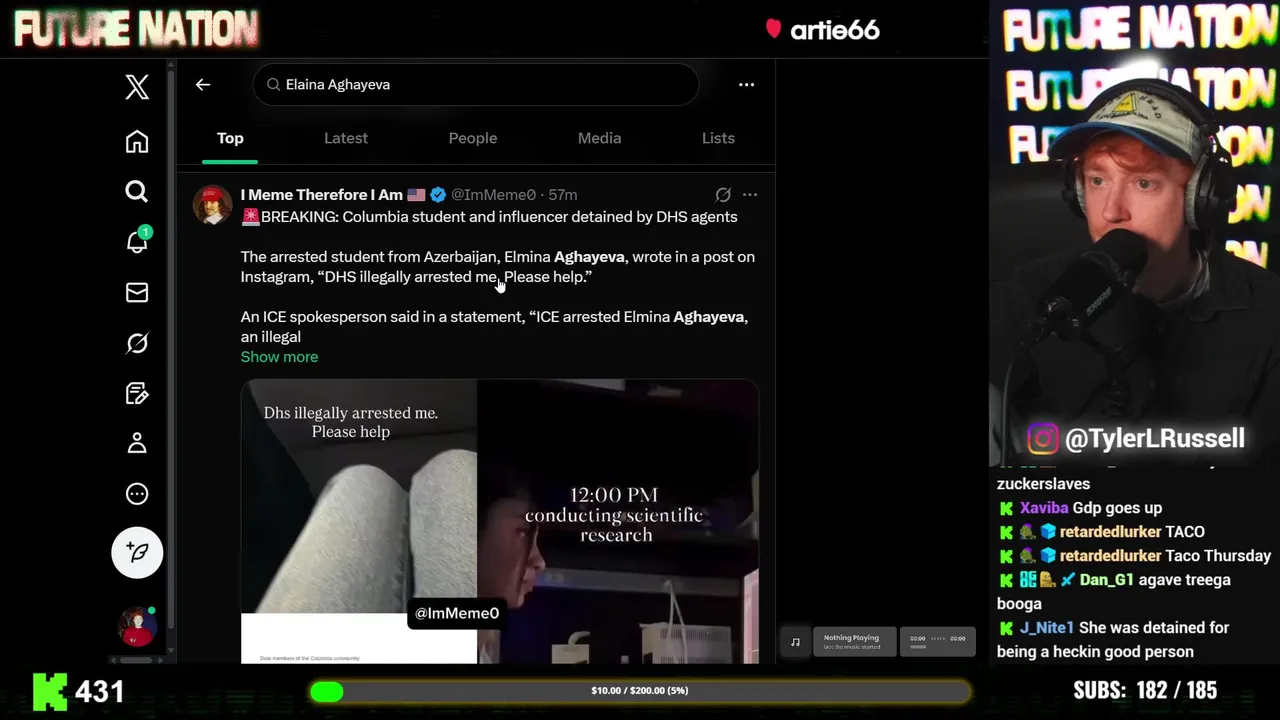Open the 12:00 PM research image

coord(618,521)
